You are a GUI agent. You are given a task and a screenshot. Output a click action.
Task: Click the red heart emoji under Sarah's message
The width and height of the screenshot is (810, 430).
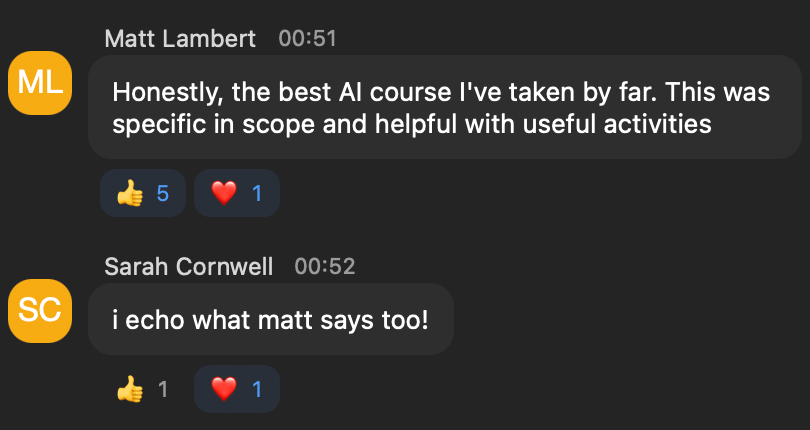coord(224,389)
